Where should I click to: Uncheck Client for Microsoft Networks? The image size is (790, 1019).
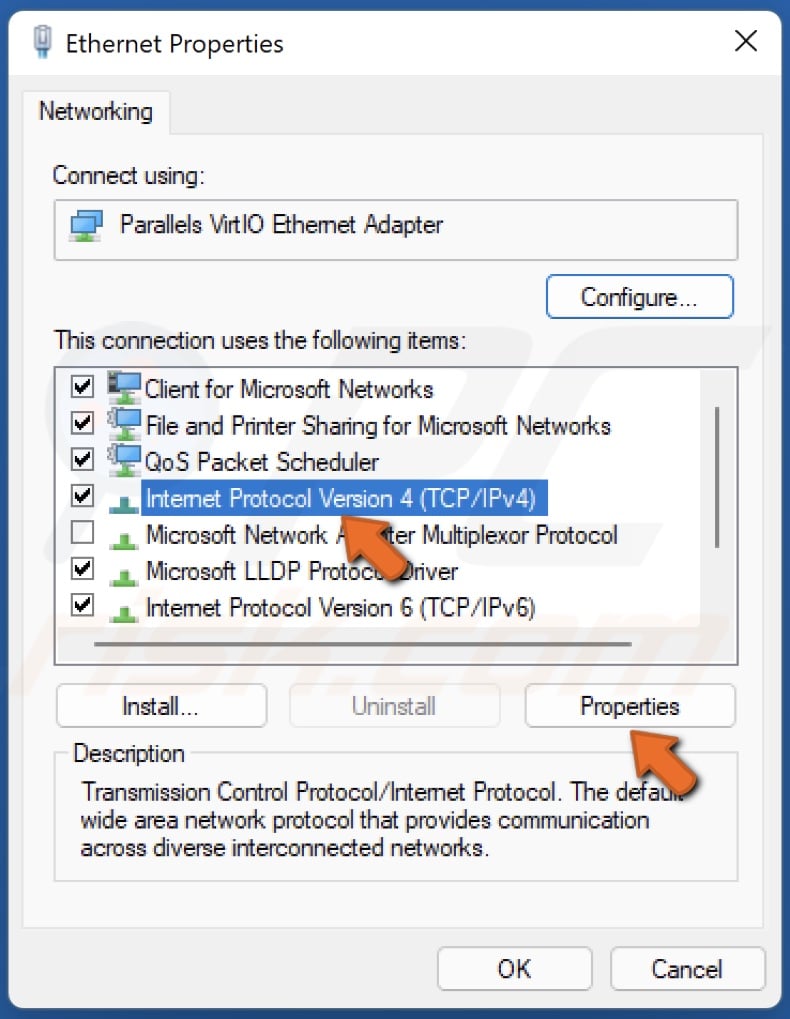[x=81, y=387]
